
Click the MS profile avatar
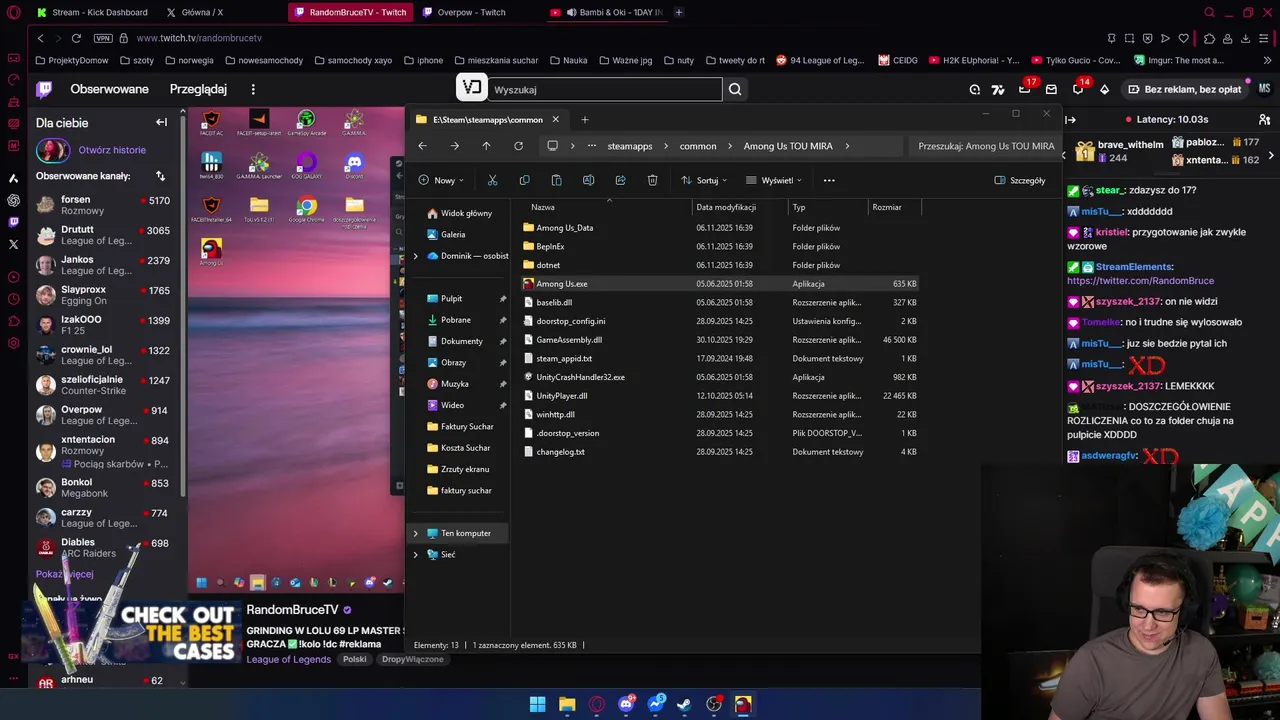[1264, 89]
